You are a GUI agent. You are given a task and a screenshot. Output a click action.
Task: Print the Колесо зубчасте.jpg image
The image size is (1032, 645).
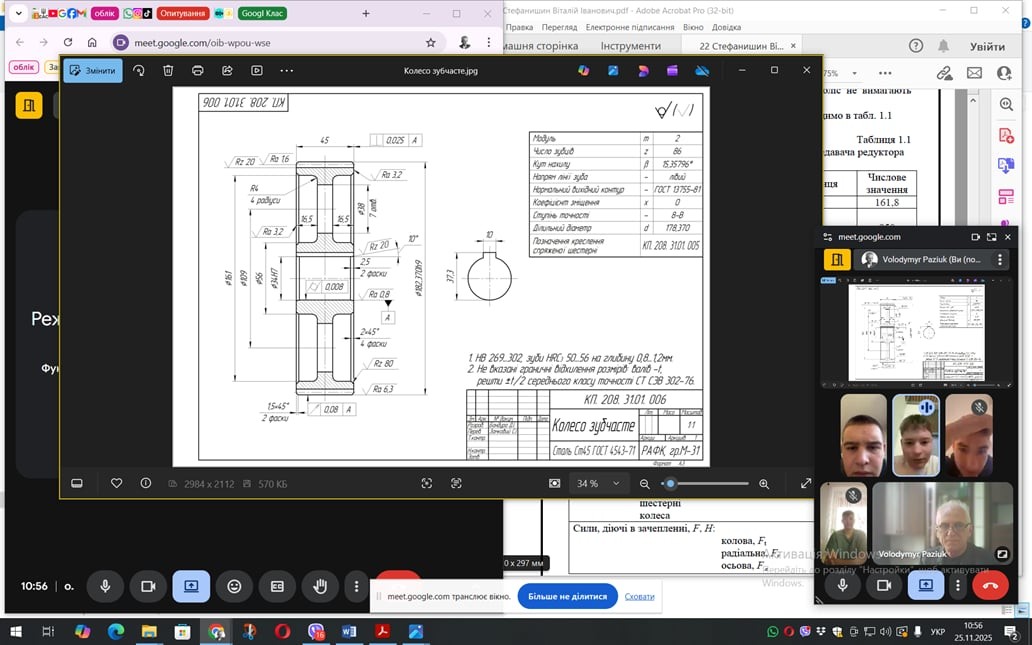point(198,71)
